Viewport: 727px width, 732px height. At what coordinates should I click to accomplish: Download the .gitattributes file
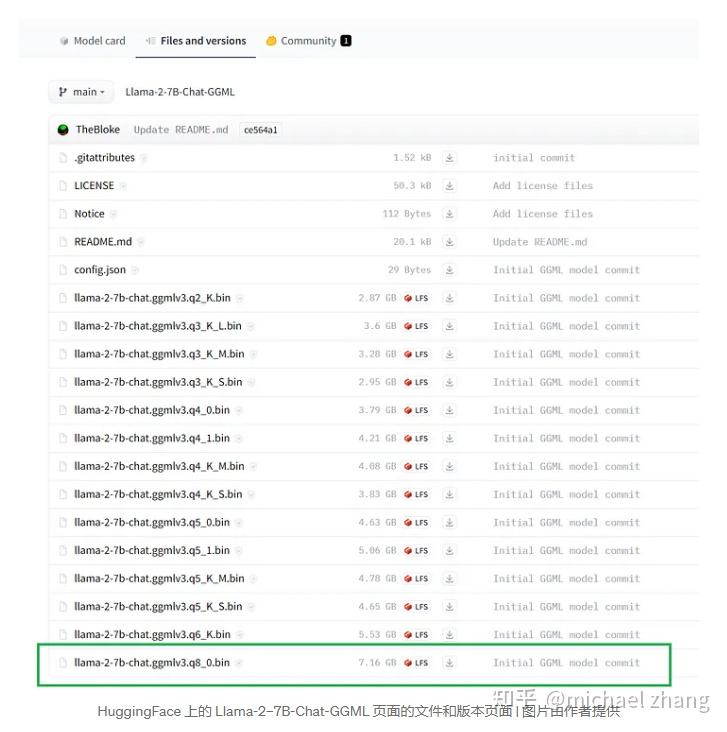pyautogui.click(x=450, y=158)
